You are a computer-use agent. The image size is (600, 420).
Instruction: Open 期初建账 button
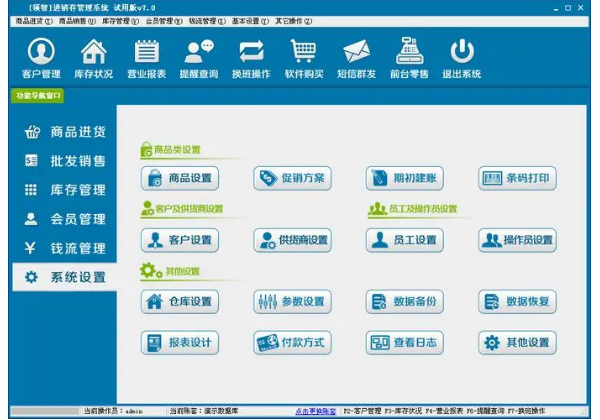[x=405, y=178]
